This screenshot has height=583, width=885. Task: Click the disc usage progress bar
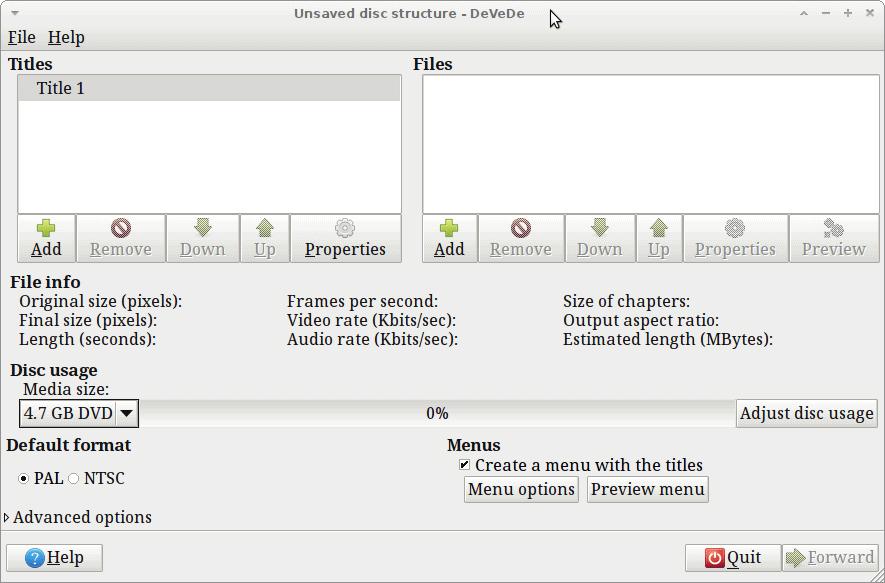click(x=436, y=412)
